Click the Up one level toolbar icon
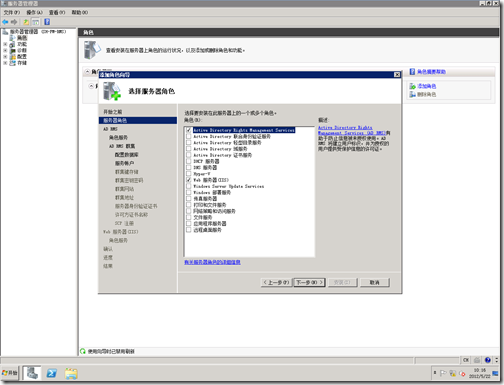Screen dimensions: 504x385 click(26, 22)
